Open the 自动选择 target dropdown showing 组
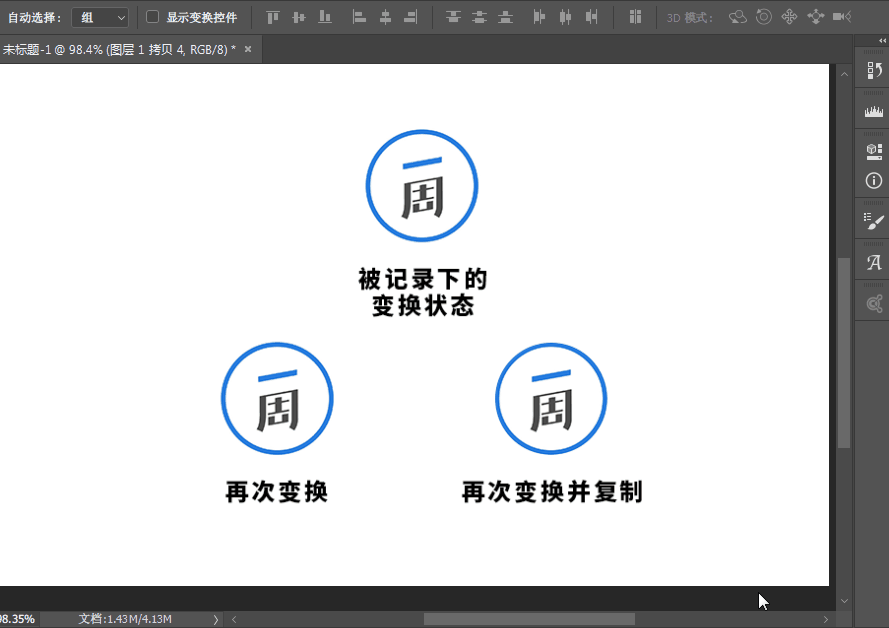Screen dimensions: 889x628 coord(100,17)
